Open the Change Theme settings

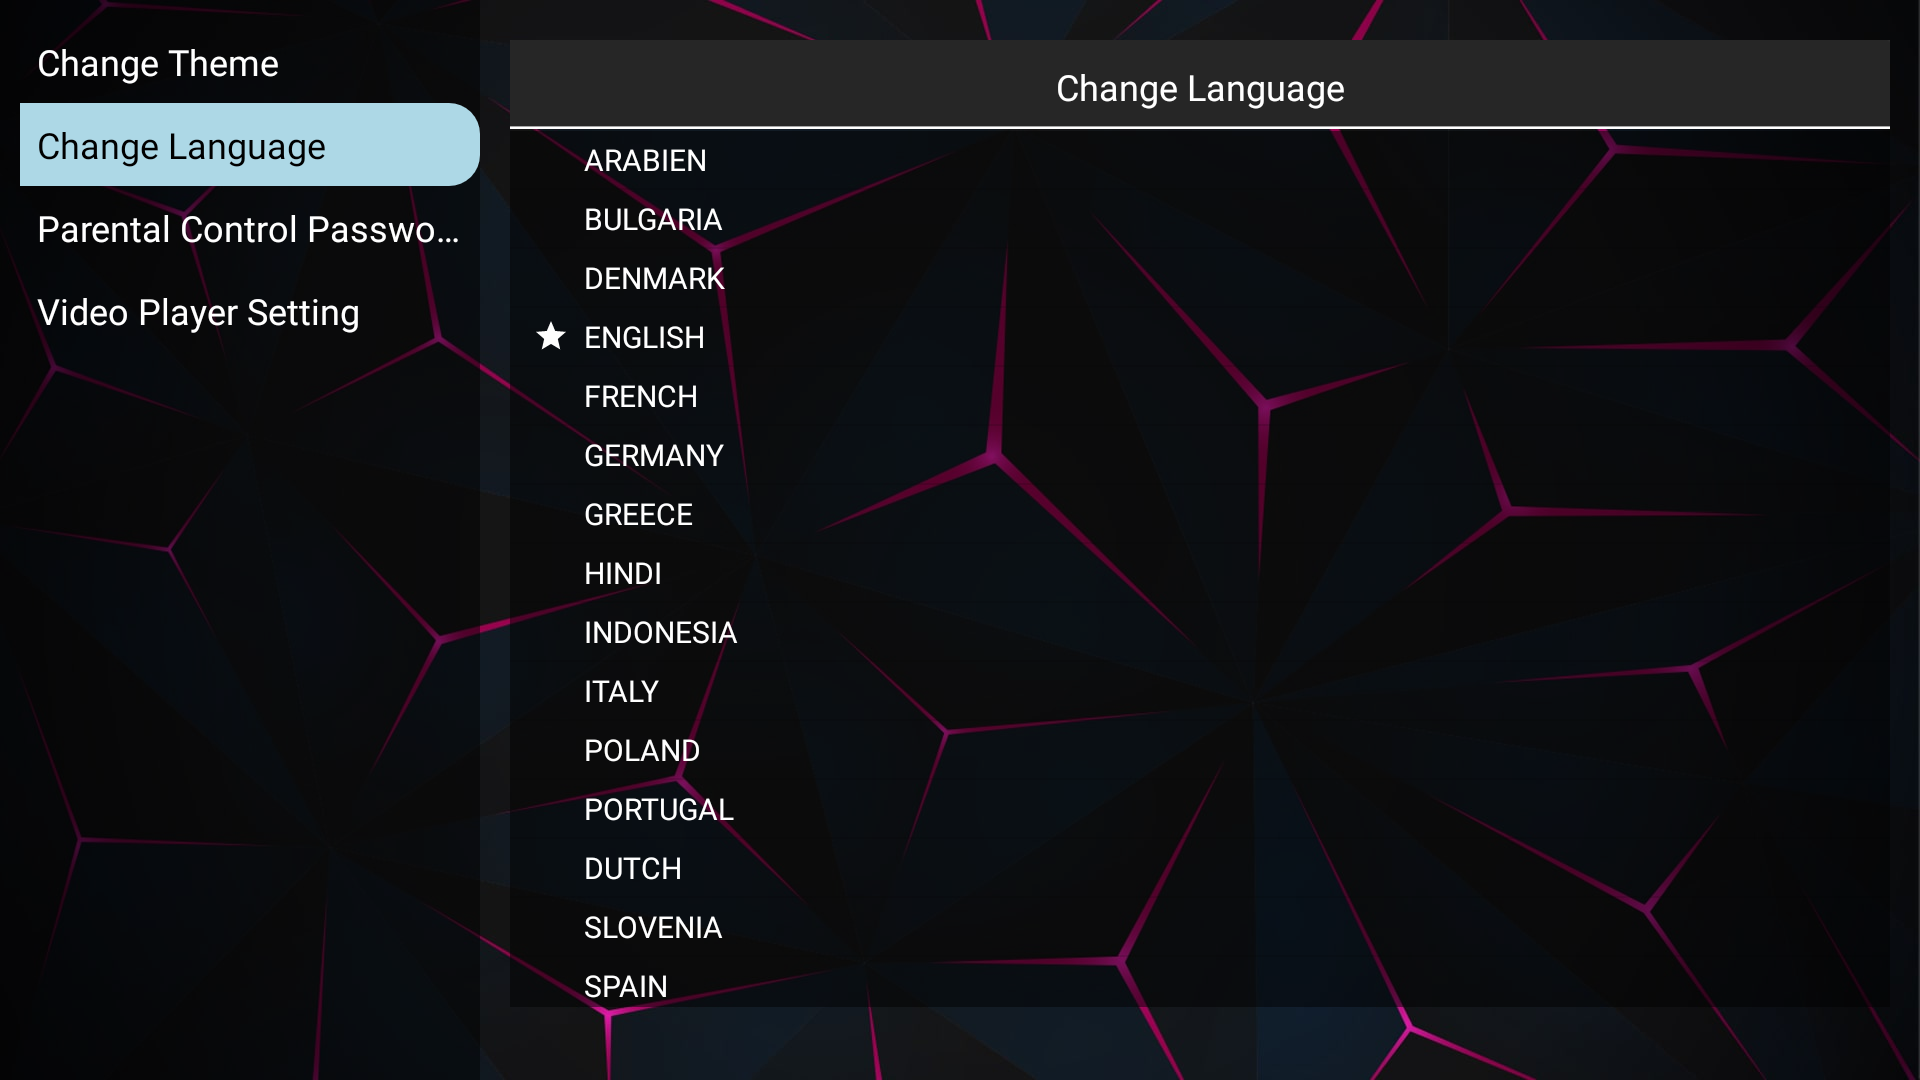pos(158,64)
